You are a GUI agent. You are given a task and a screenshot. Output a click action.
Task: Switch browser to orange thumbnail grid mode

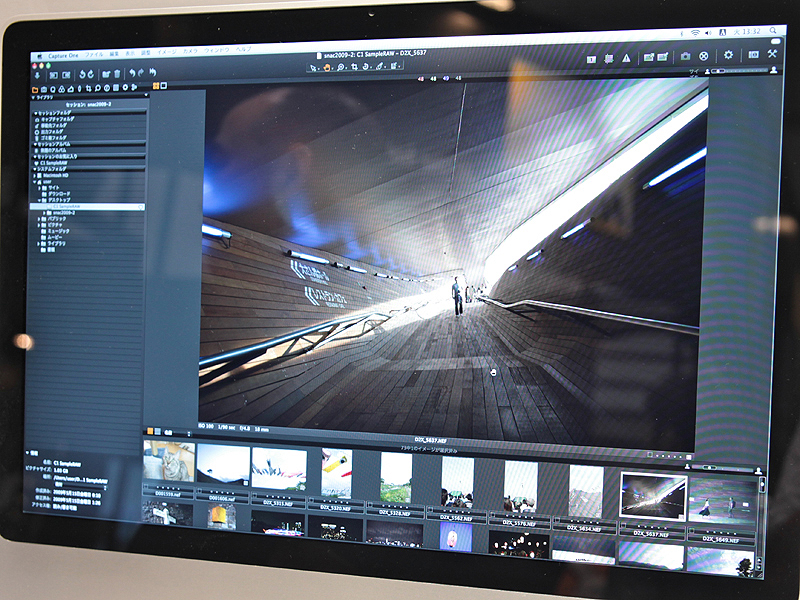[x=150, y=432]
